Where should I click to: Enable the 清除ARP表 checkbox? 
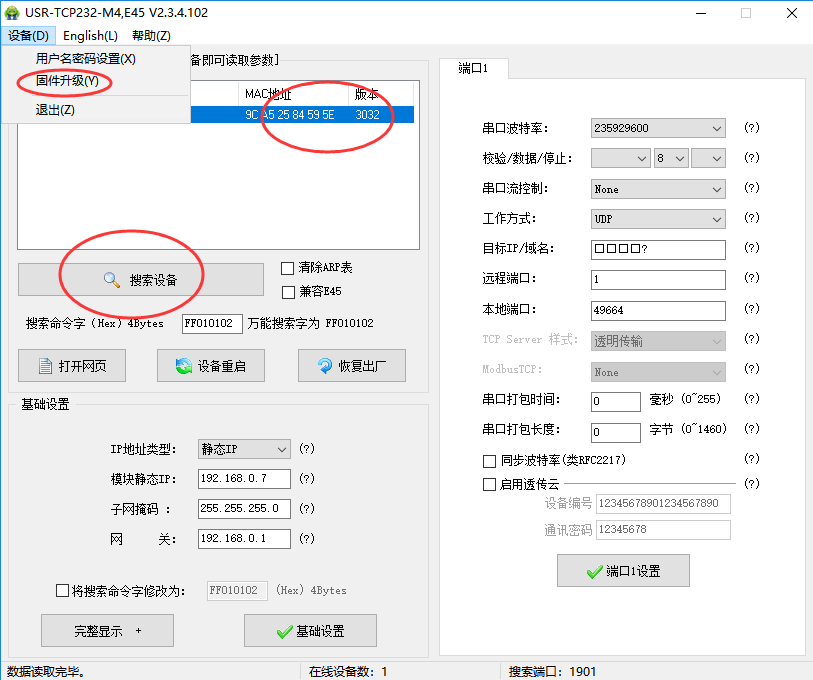click(x=288, y=268)
